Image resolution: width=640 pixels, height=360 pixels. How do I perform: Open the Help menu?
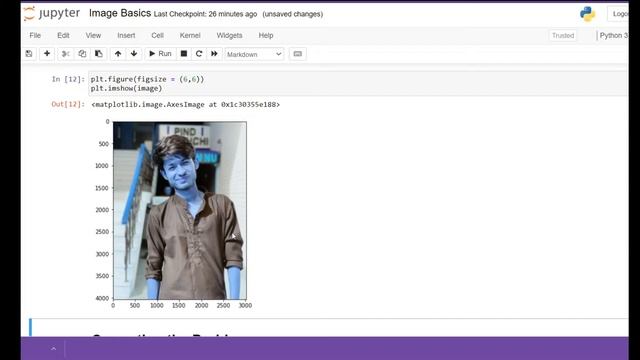[266, 36]
